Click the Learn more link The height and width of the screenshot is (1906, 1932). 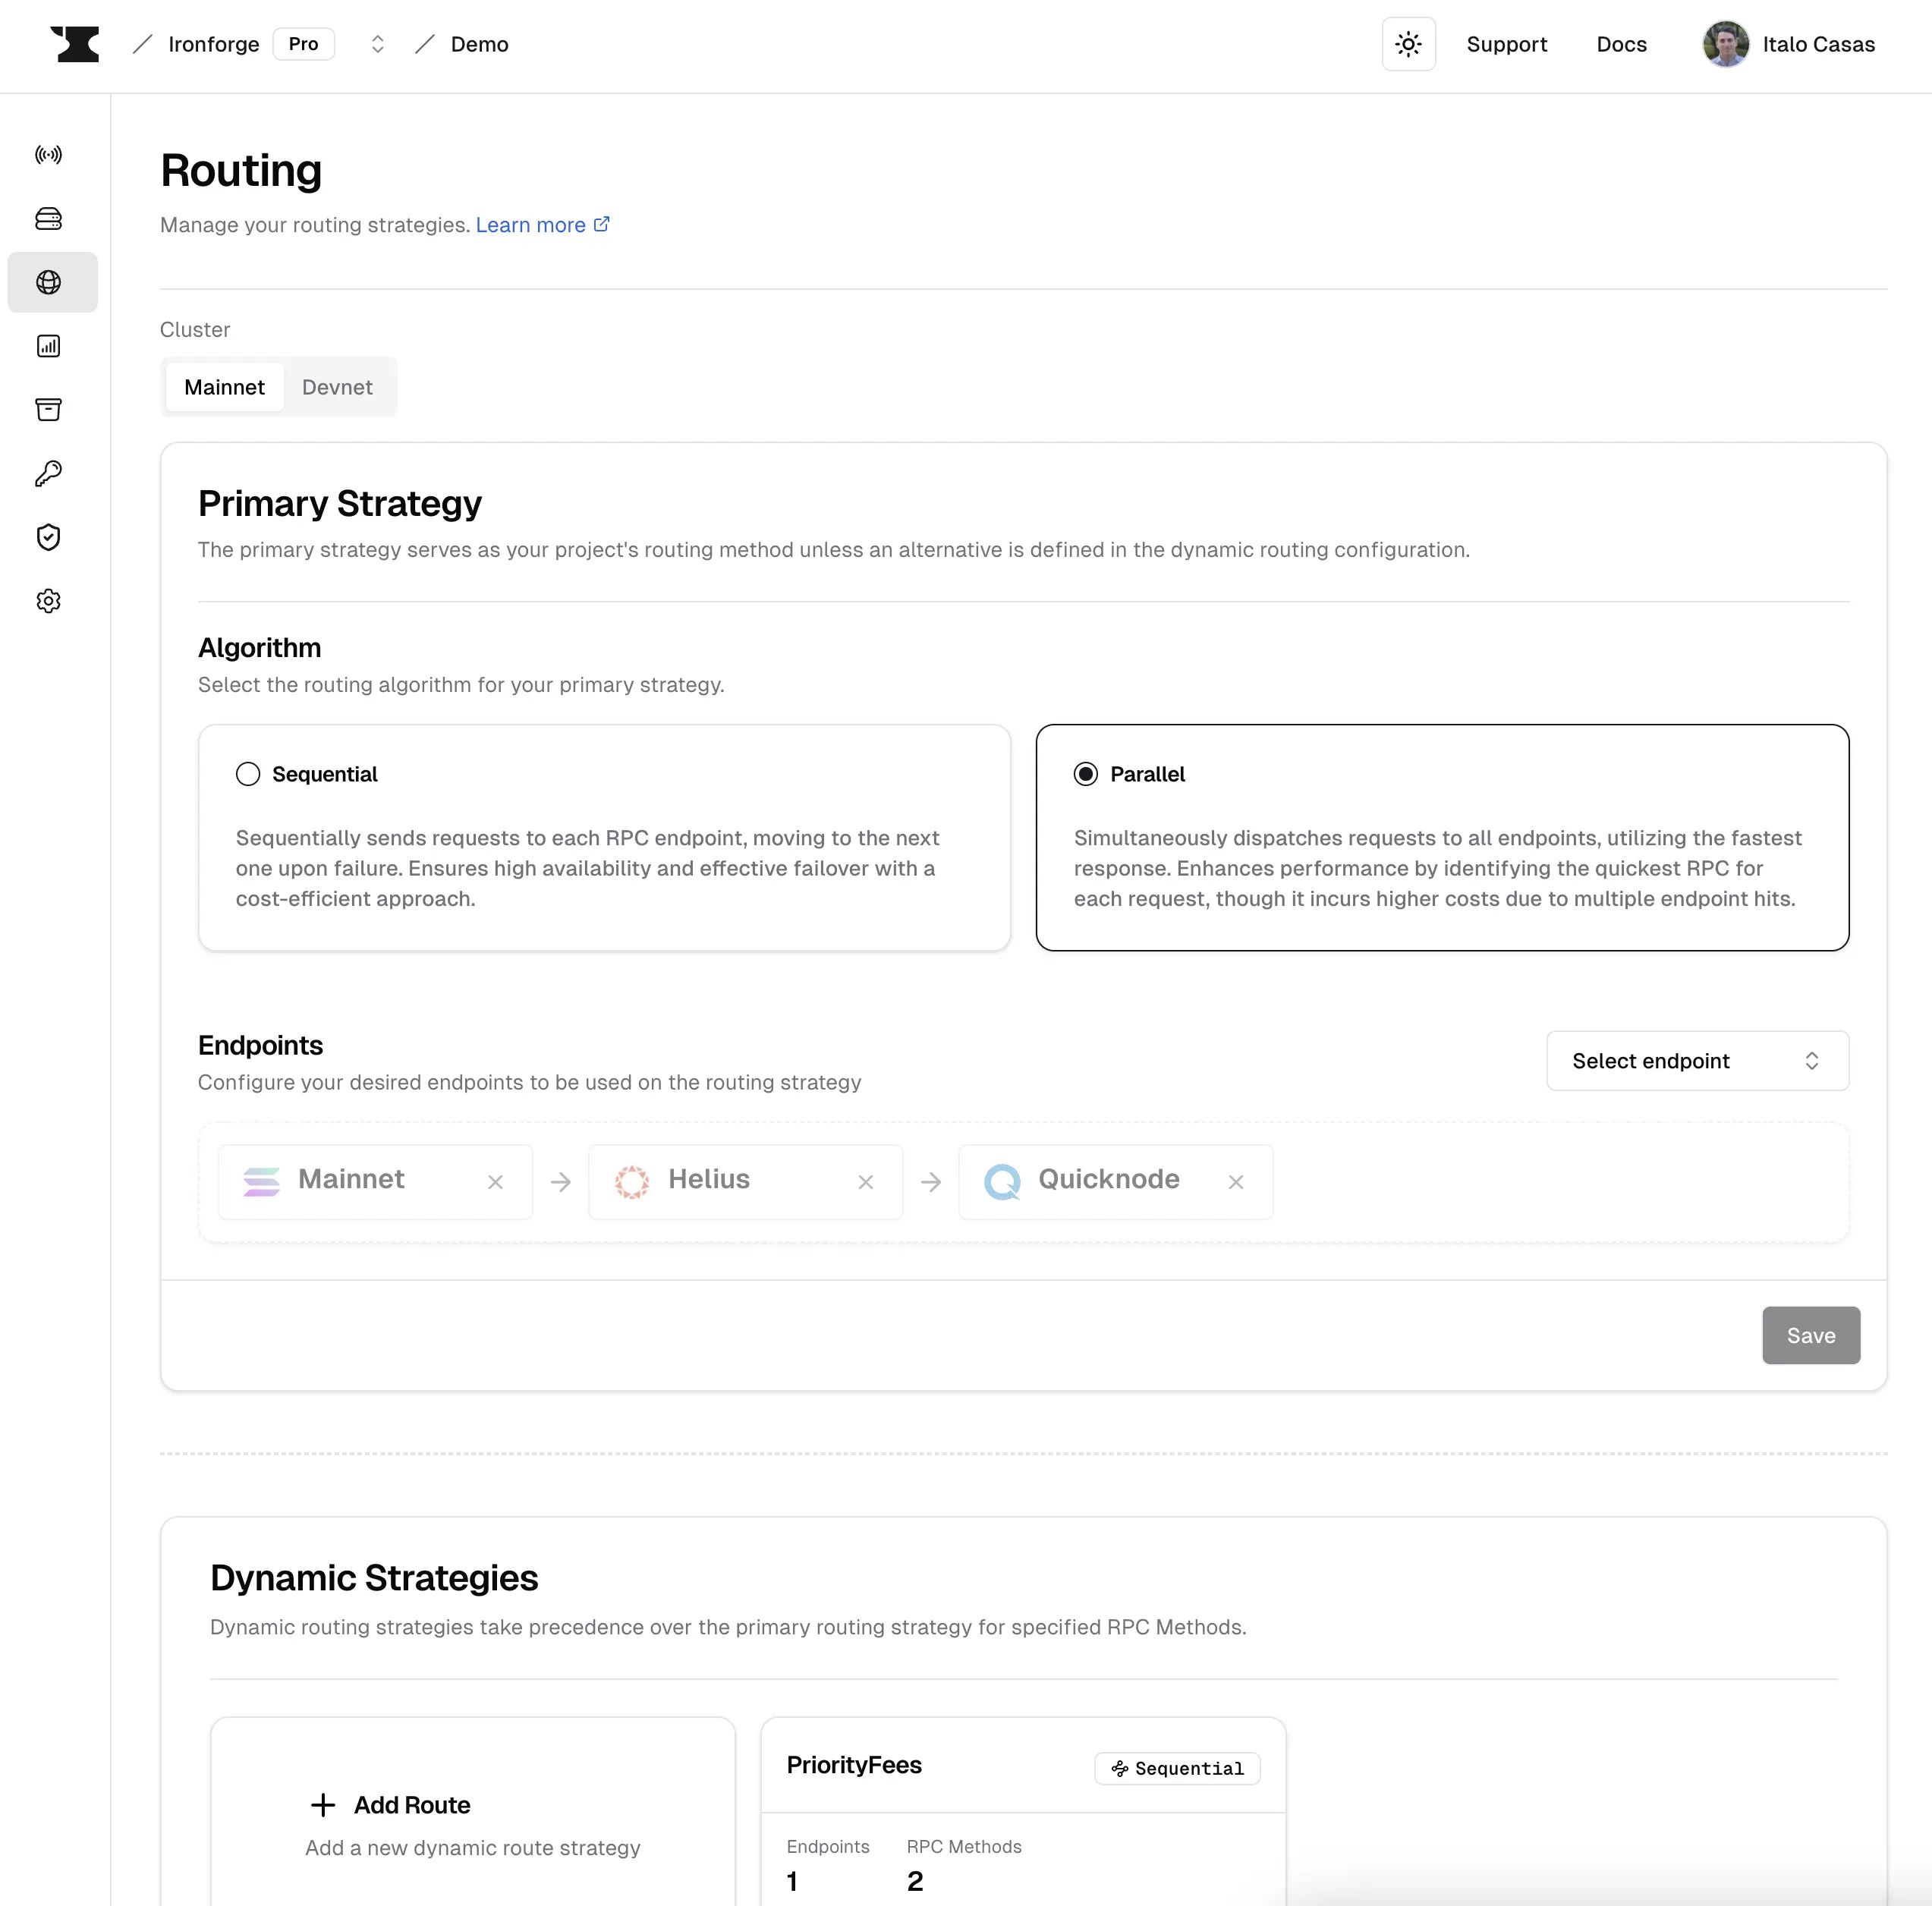(x=531, y=225)
